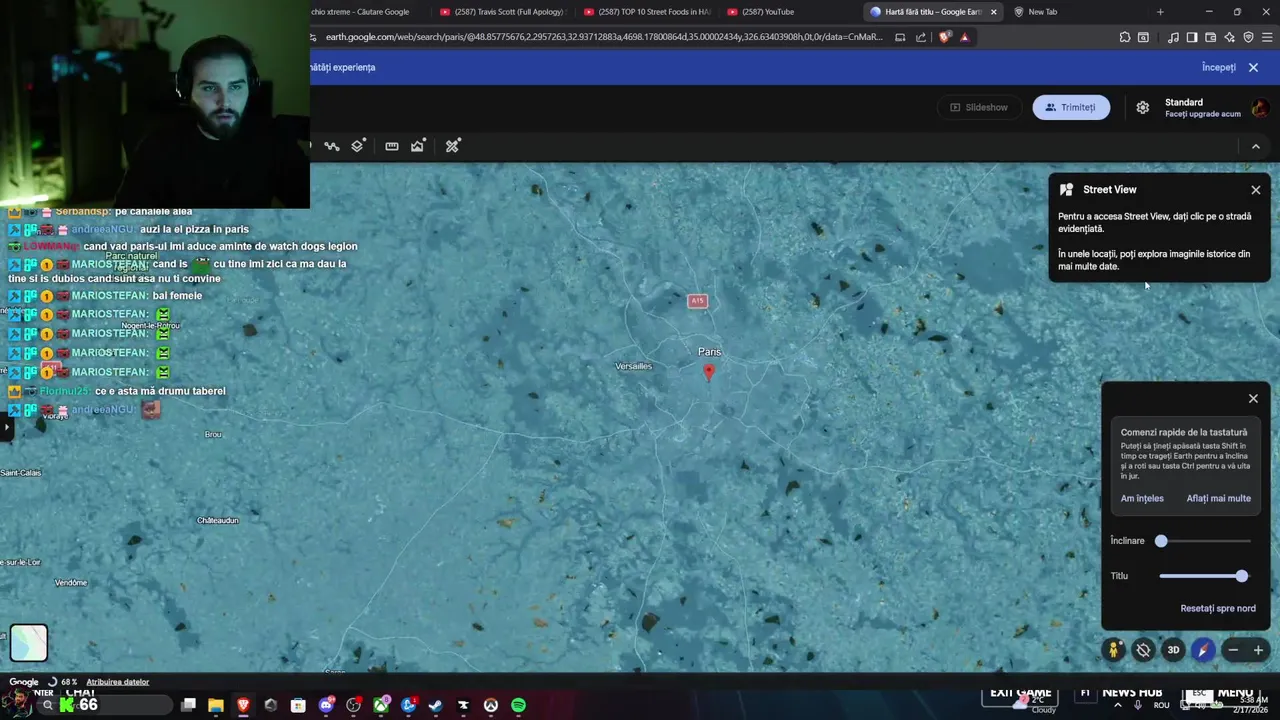Click Începeți in the blue banner

(1219, 67)
